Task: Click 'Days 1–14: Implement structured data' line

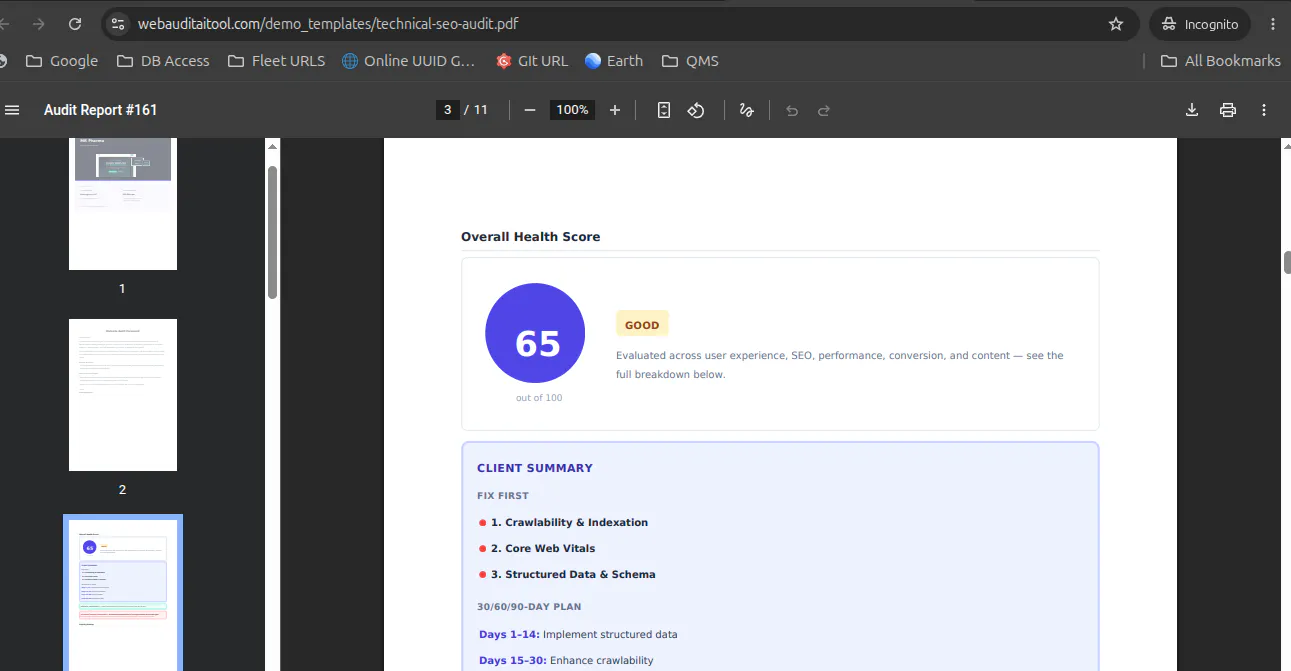Action: [578, 634]
